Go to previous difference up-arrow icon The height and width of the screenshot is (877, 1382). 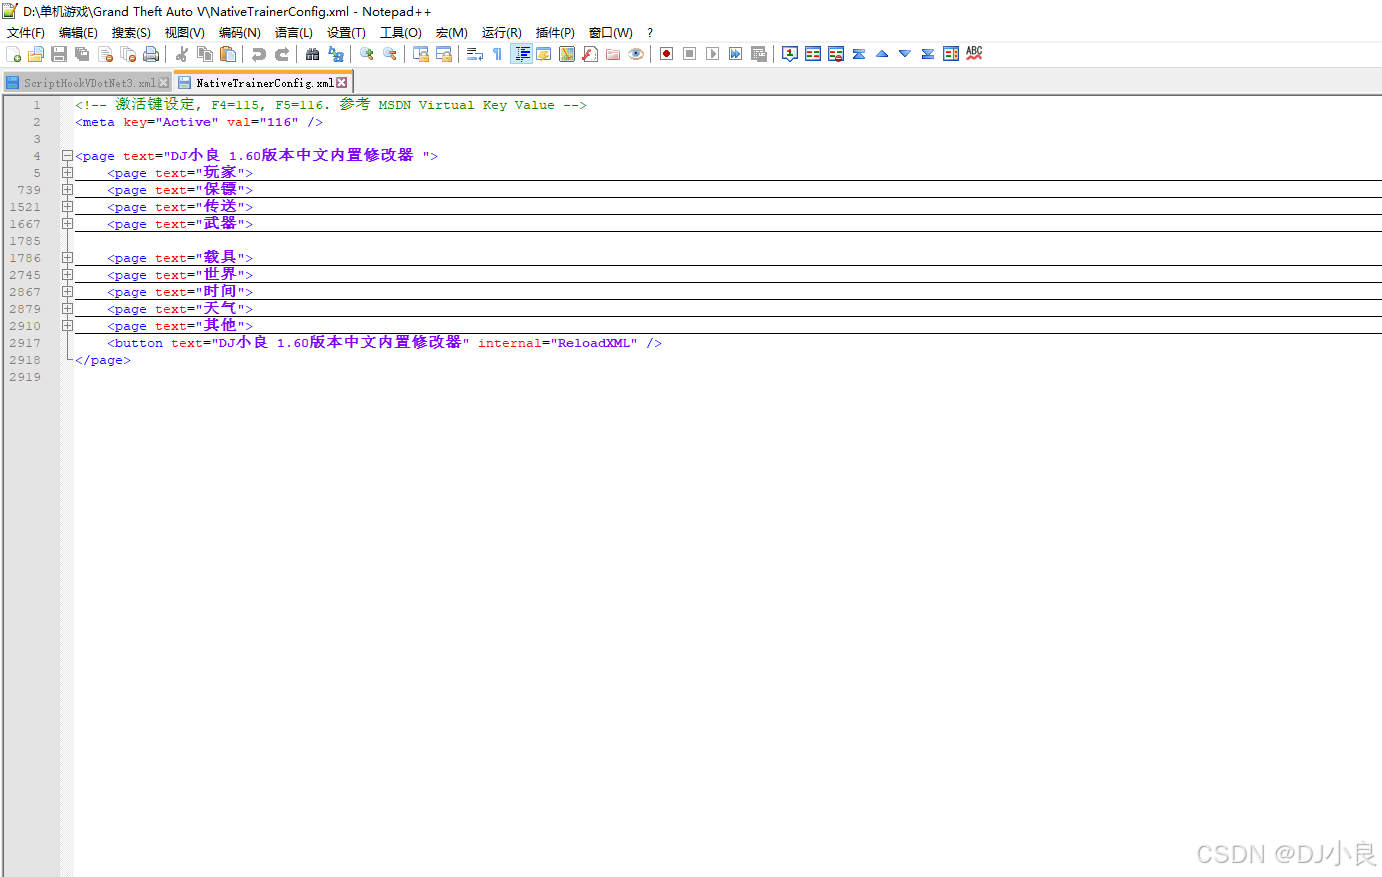click(882, 54)
